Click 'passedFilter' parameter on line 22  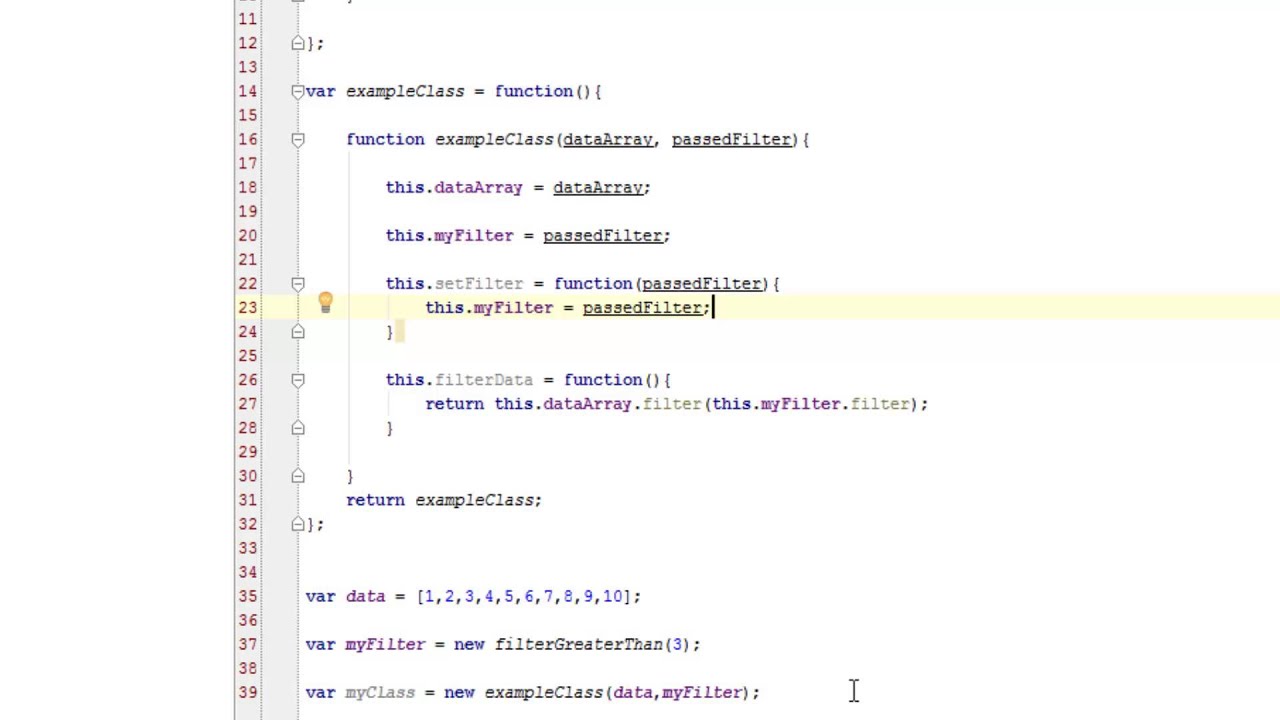click(x=701, y=283)
